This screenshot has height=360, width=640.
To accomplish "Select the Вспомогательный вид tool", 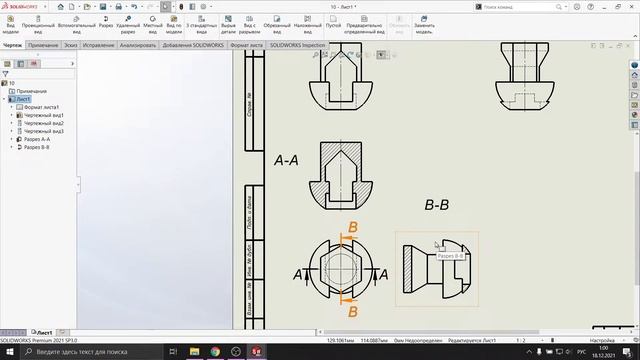I will (x=76, y=25).
